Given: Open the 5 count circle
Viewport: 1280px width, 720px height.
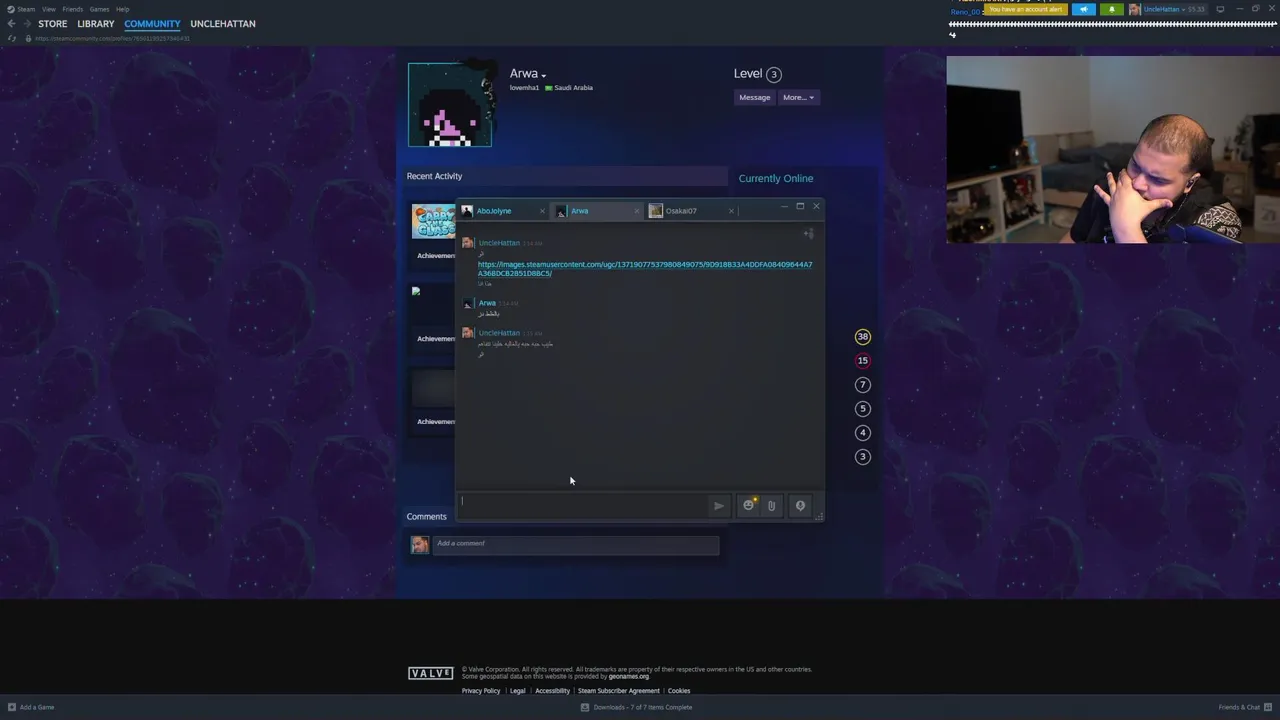Looking at the screenshot, I should pos(863,409).
